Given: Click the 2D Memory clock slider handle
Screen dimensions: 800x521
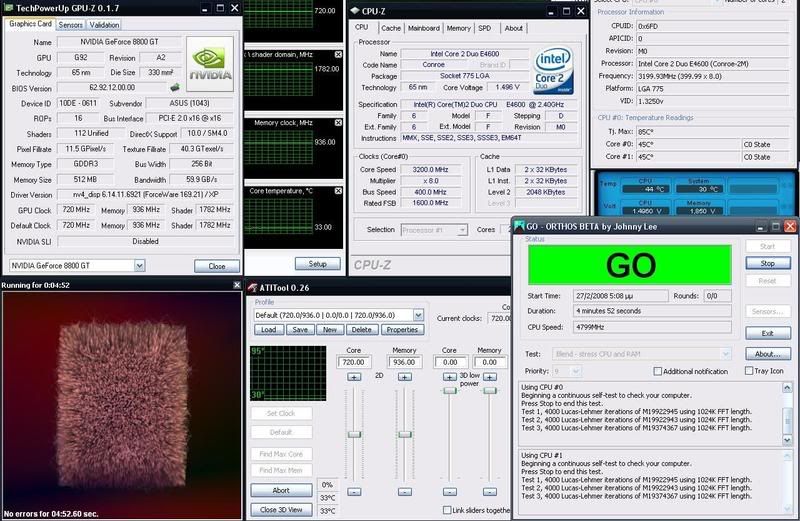Looking at the screenshot, I should [405, 434].
